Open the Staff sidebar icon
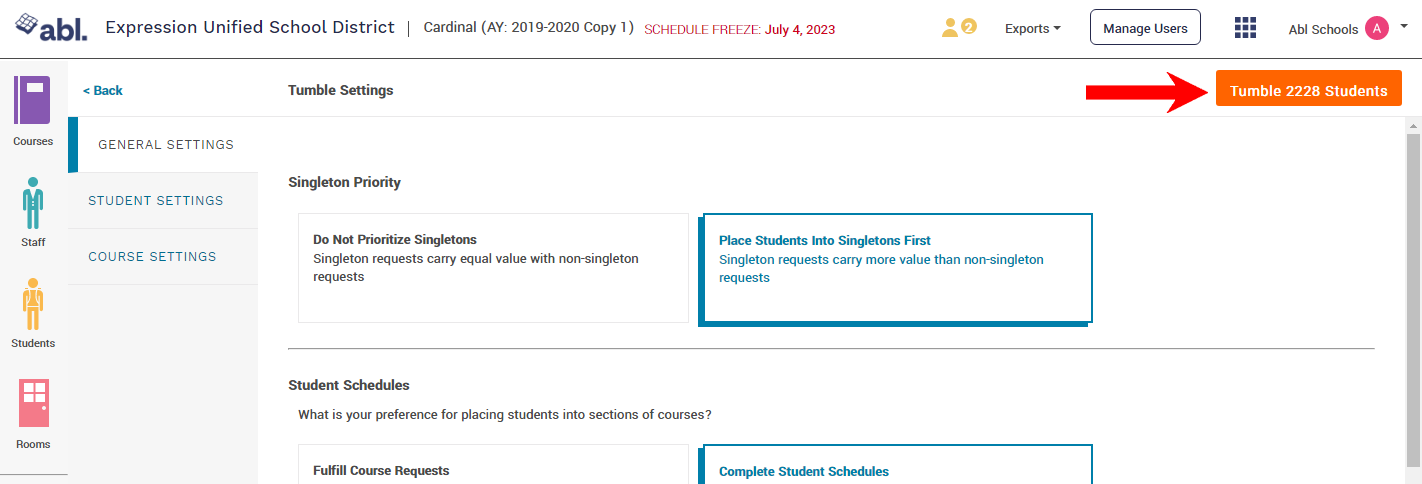 click(x=32, y=203)
